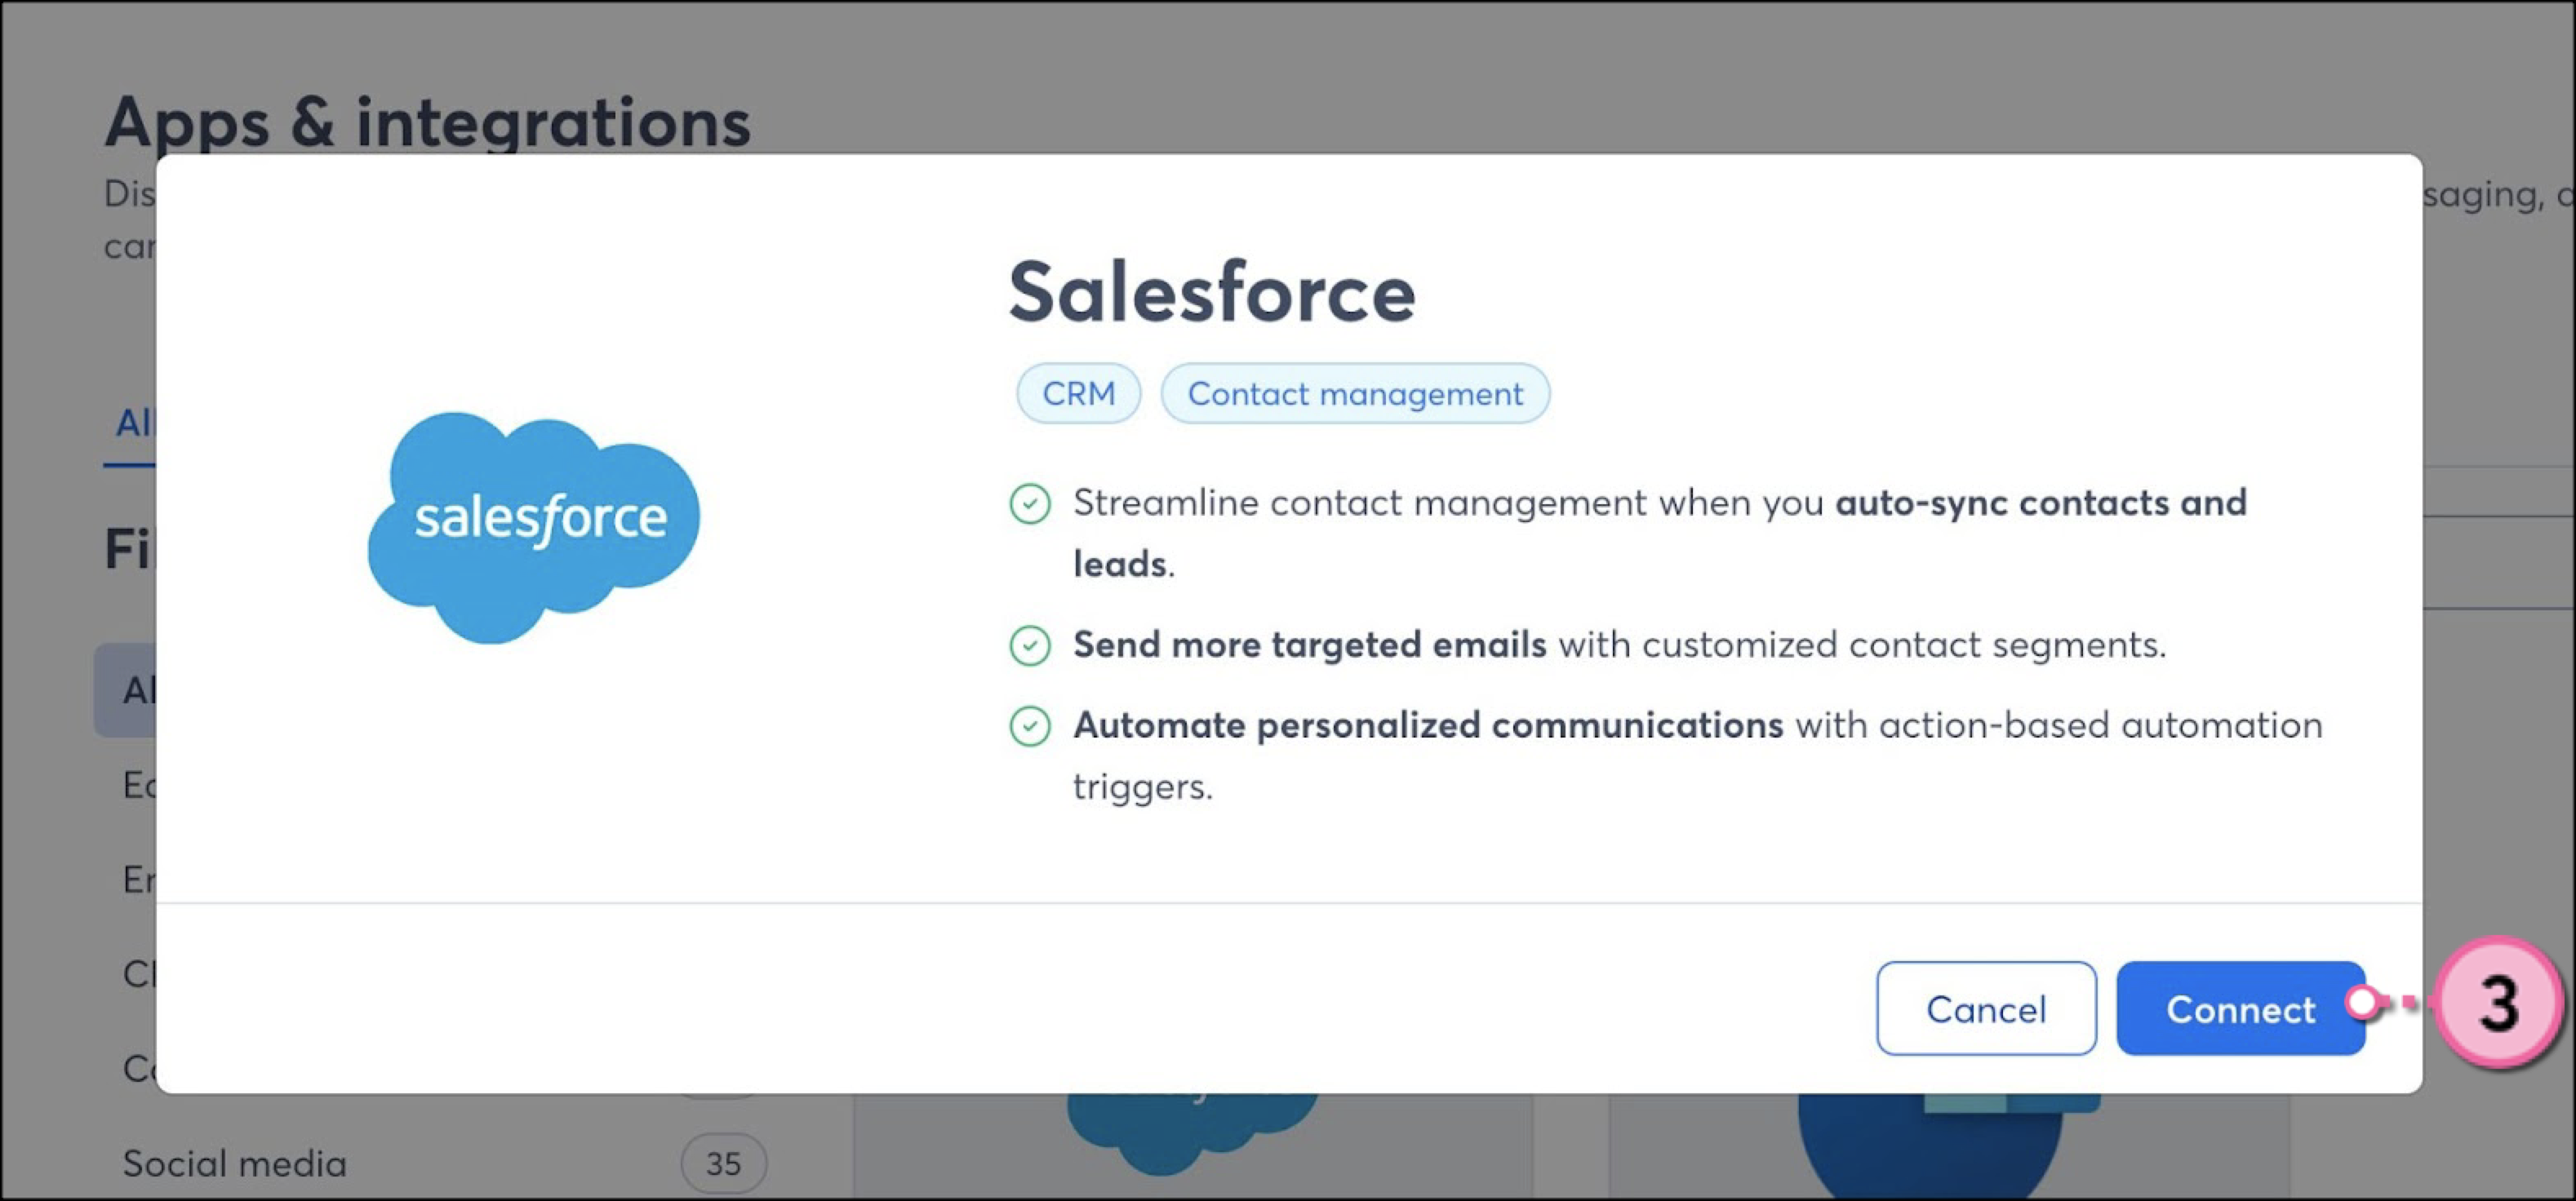Click the checkmark icon beside targeted emails
This screenshot has height=1201, width=2576.
(x=1029, y=645)
